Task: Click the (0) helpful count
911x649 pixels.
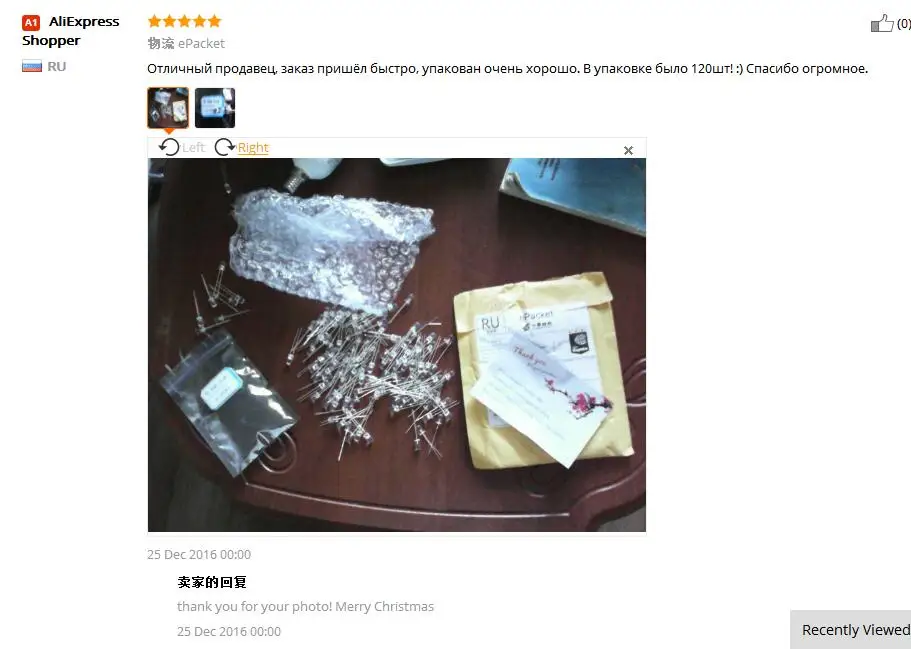Action: 903,24
